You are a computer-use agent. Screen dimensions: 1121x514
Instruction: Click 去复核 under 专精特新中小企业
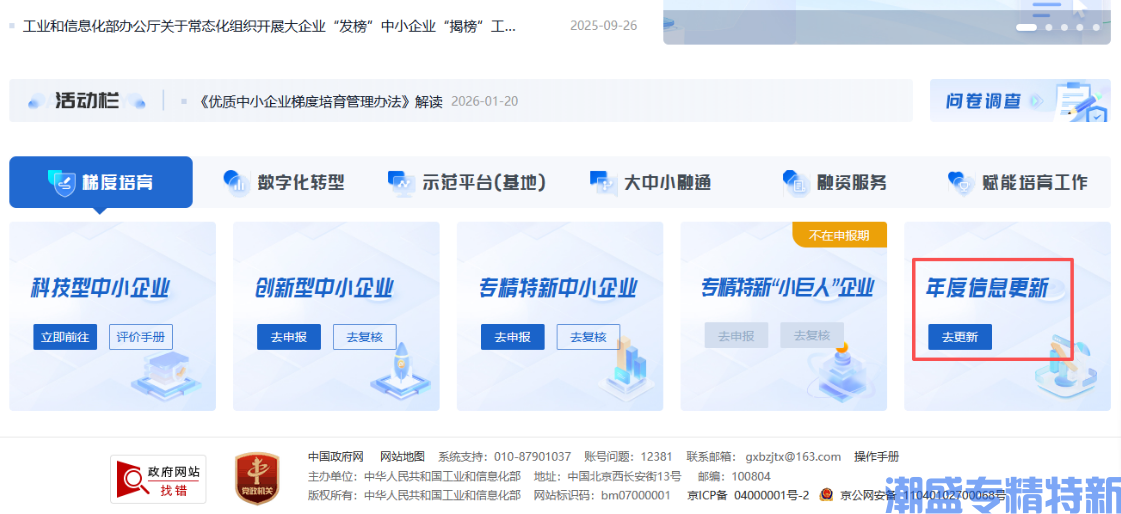pos(588,337)
